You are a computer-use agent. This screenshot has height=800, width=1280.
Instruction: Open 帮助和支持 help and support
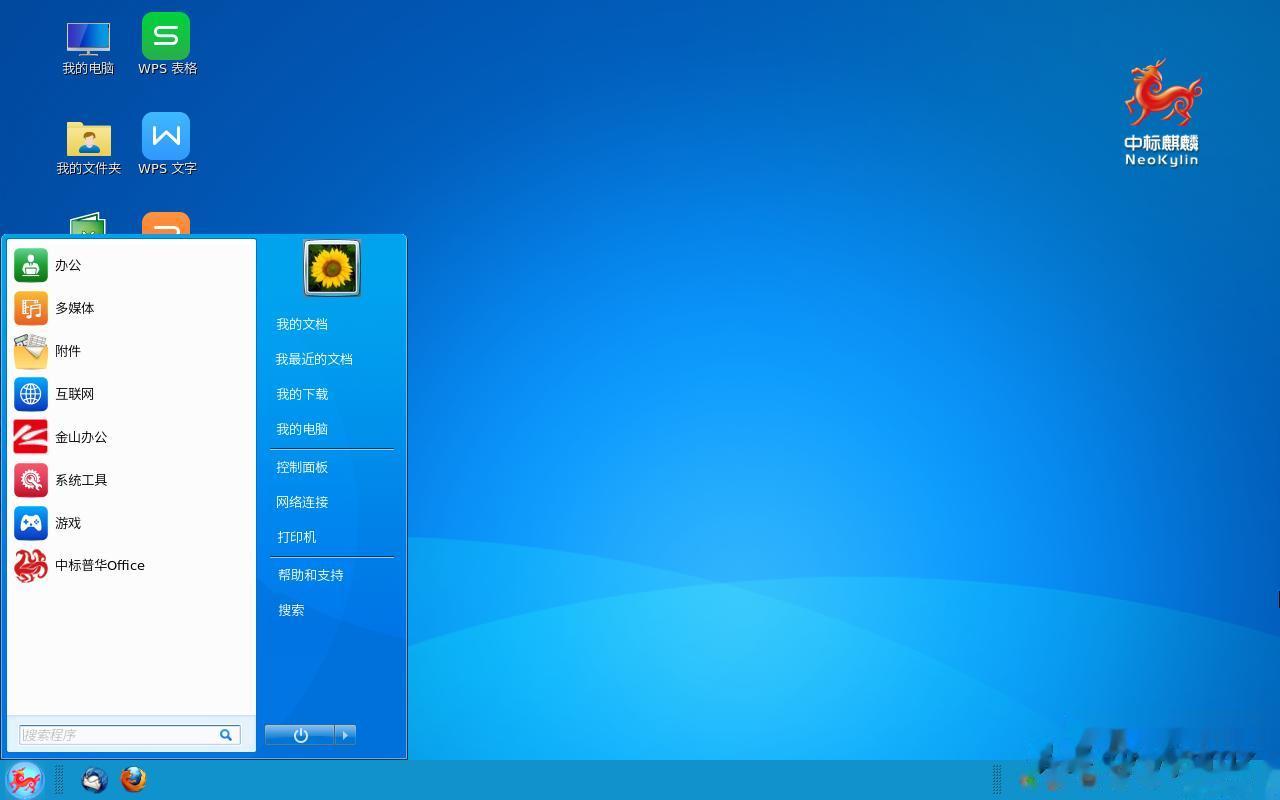[311, 575]
